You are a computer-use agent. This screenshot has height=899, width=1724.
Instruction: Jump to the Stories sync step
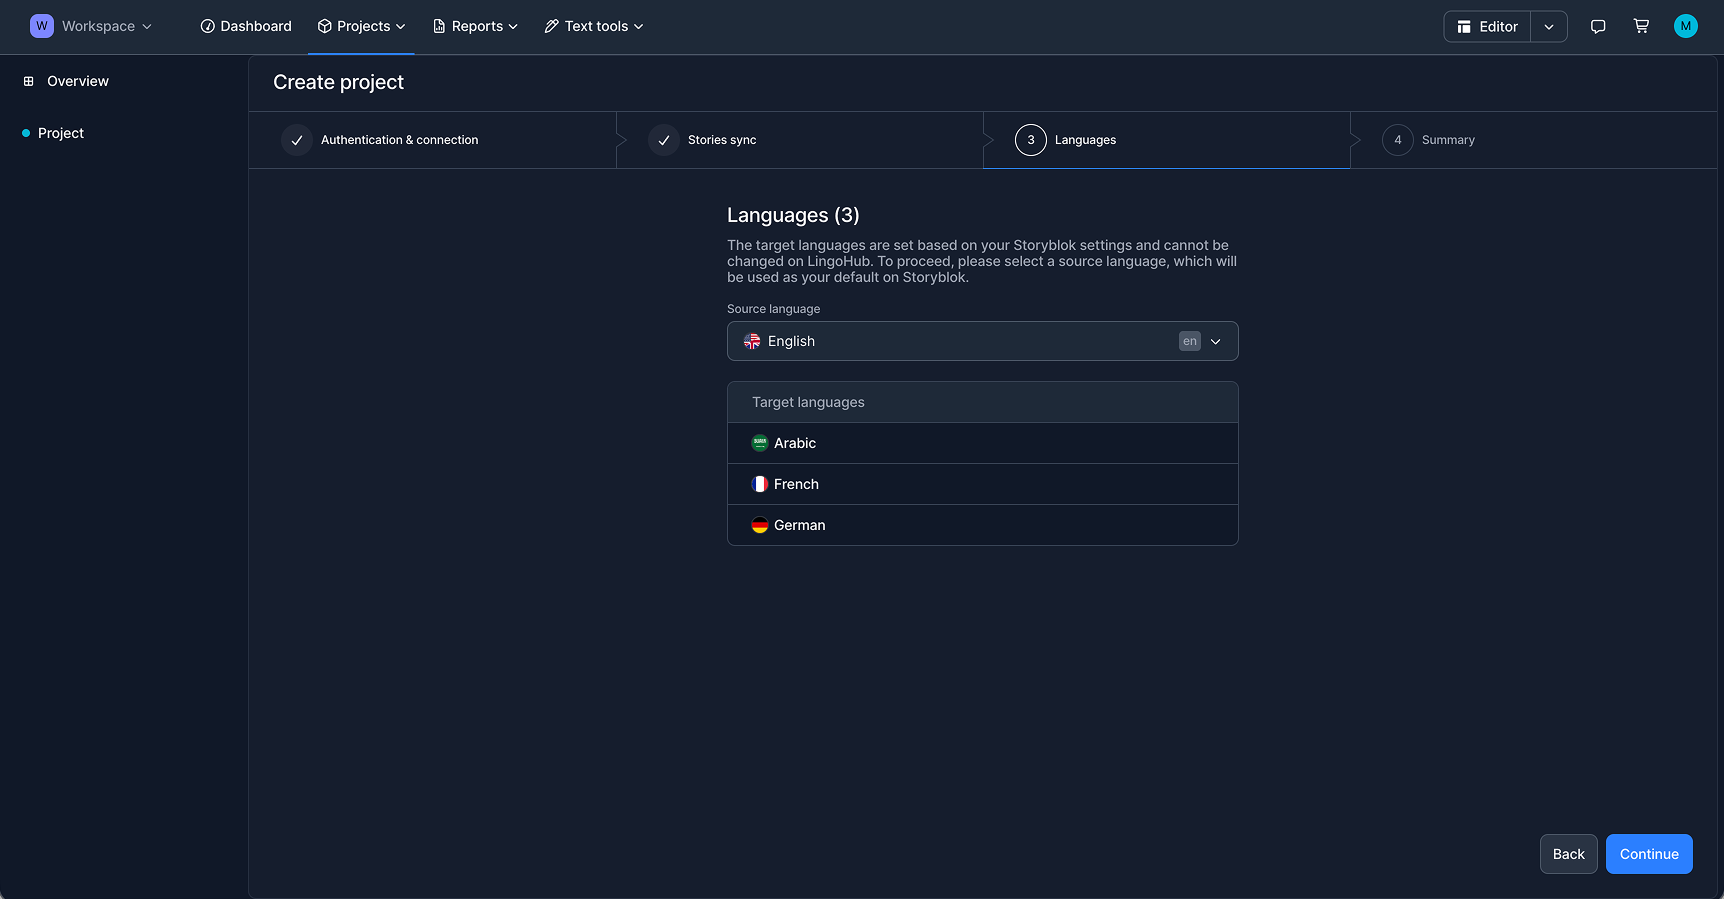721,140
